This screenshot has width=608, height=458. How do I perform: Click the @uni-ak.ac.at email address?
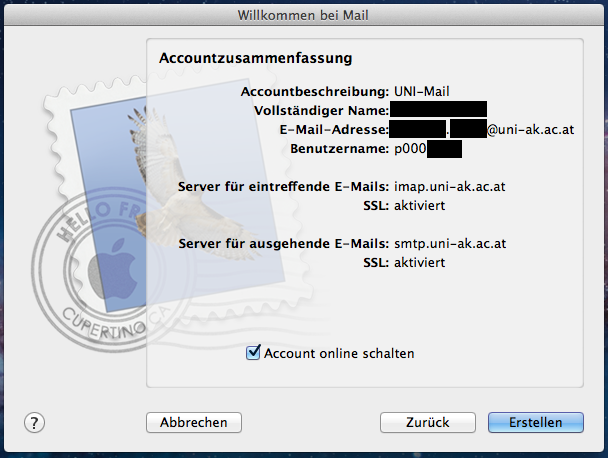(x=530, y=130)
